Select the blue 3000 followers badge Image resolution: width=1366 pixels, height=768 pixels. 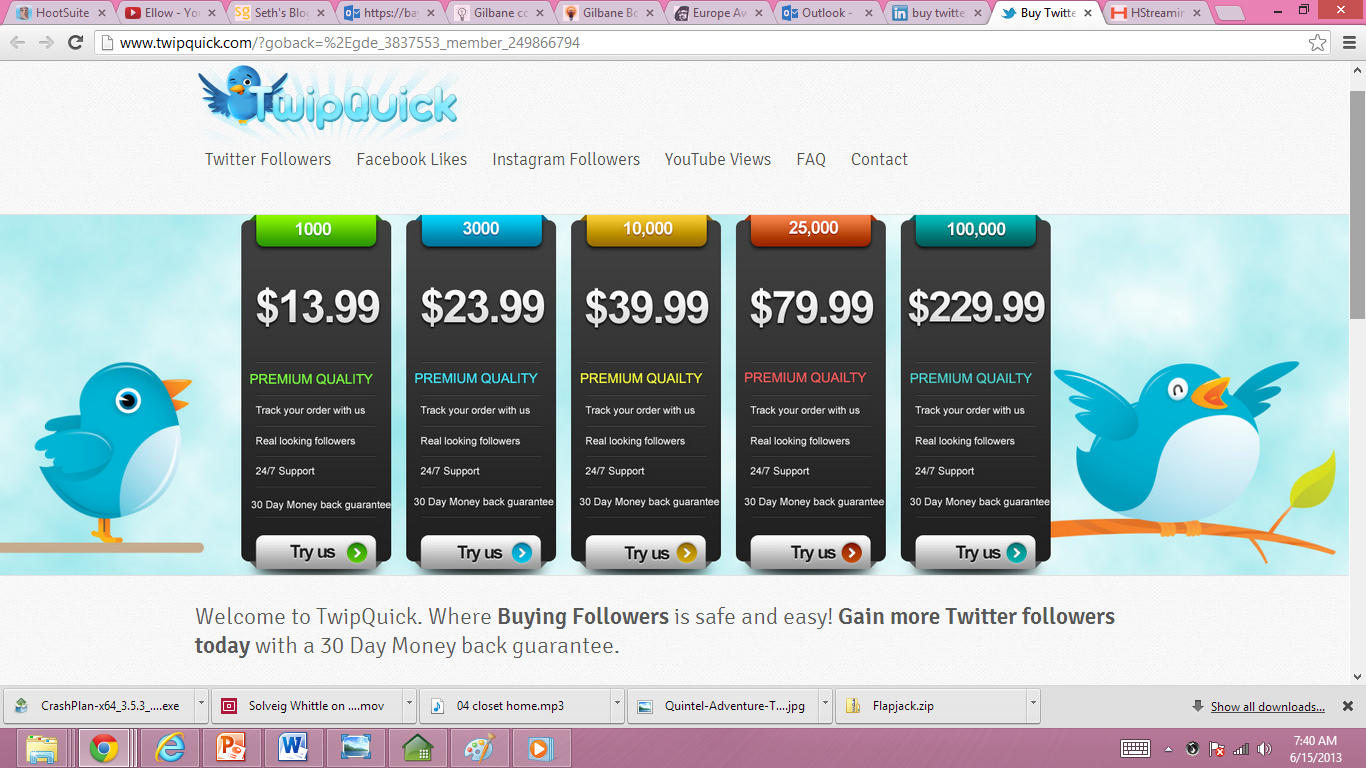tap(481, 230)
